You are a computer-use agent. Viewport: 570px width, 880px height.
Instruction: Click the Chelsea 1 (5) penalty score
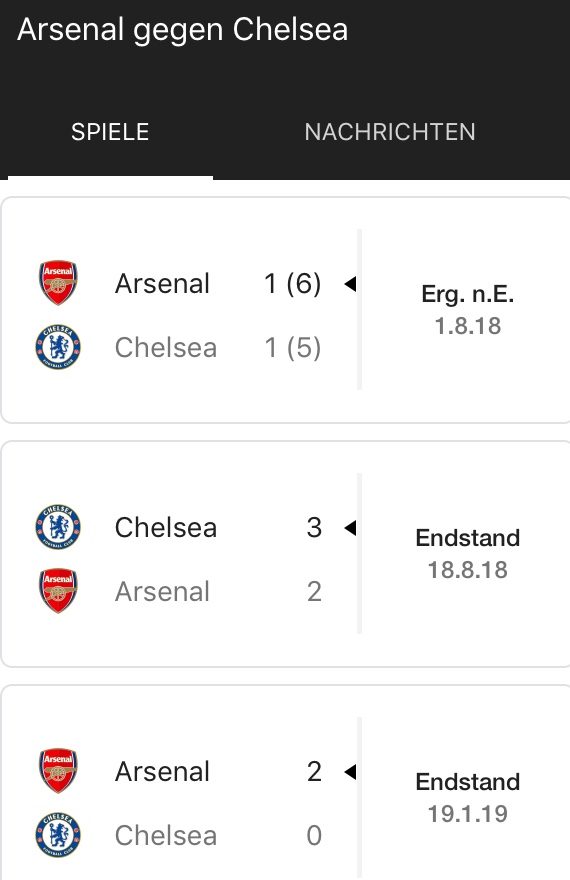coord(292,347)
